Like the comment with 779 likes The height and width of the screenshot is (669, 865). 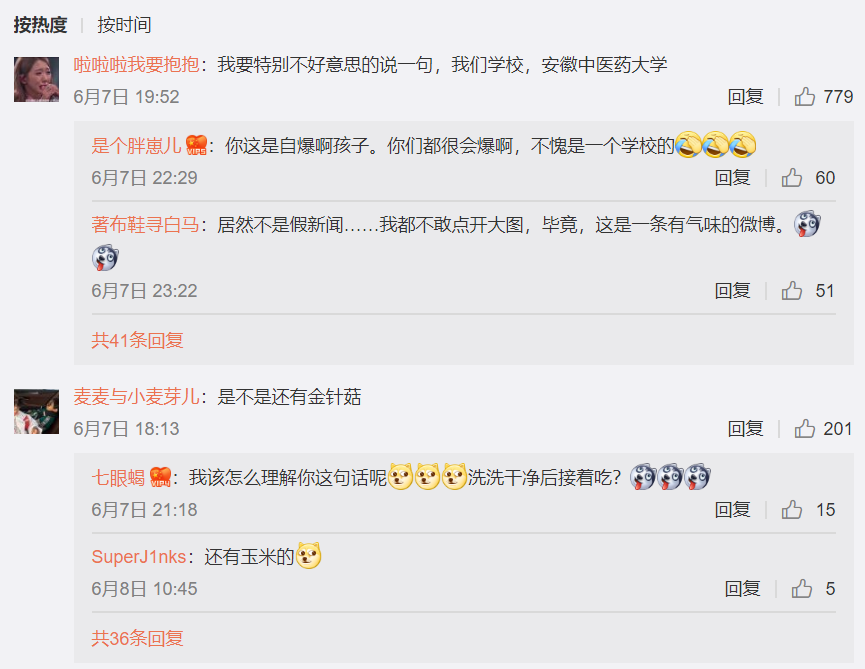pyautogui.click(x=805, y=97)
